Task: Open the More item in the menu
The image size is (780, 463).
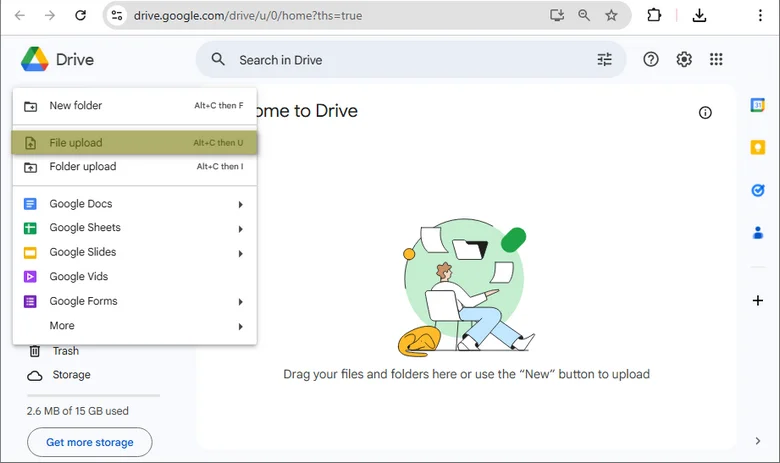Action: pyautogui.click(x=134, y=326)
